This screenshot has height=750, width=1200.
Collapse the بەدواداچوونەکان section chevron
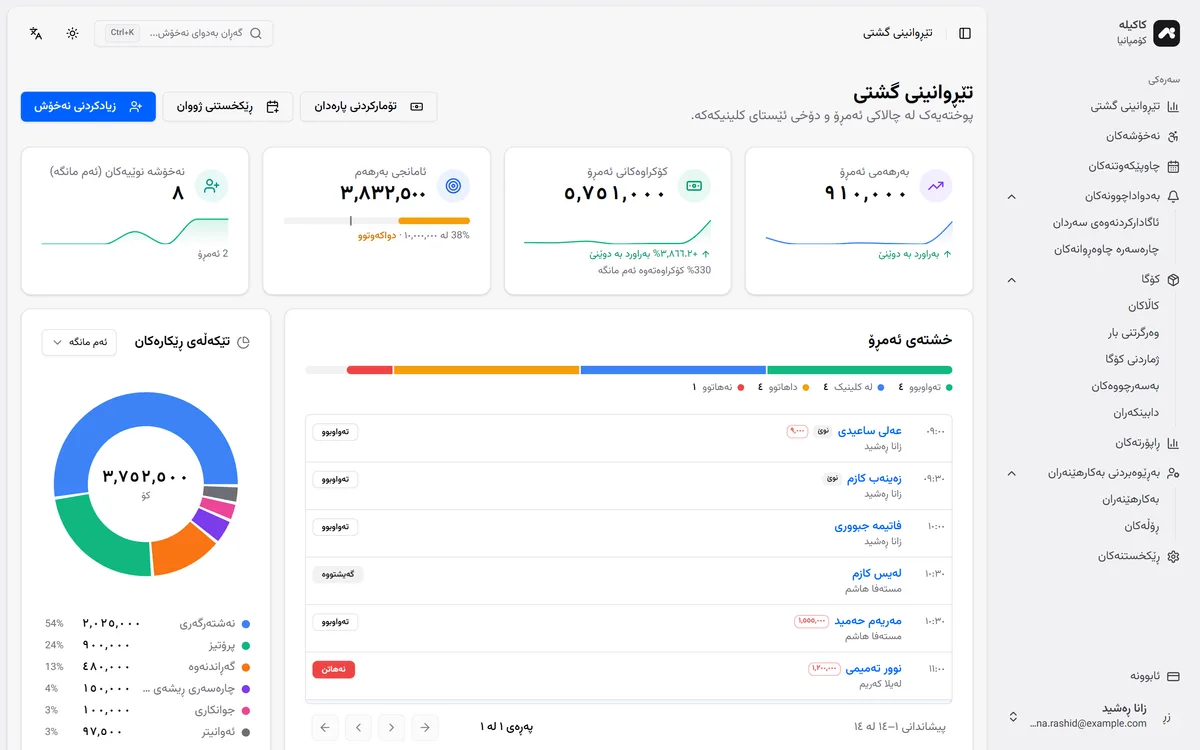click(1012, 196)
